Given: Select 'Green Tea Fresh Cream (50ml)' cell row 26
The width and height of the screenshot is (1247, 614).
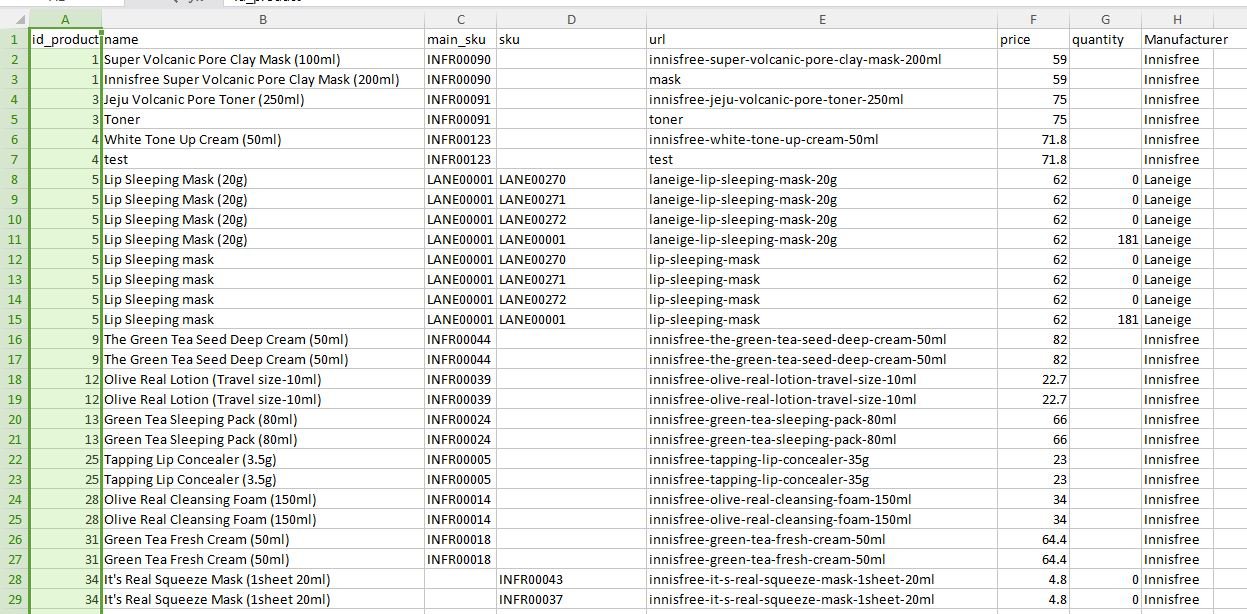Looking at the screenshot, I should (x=263, y=539).
